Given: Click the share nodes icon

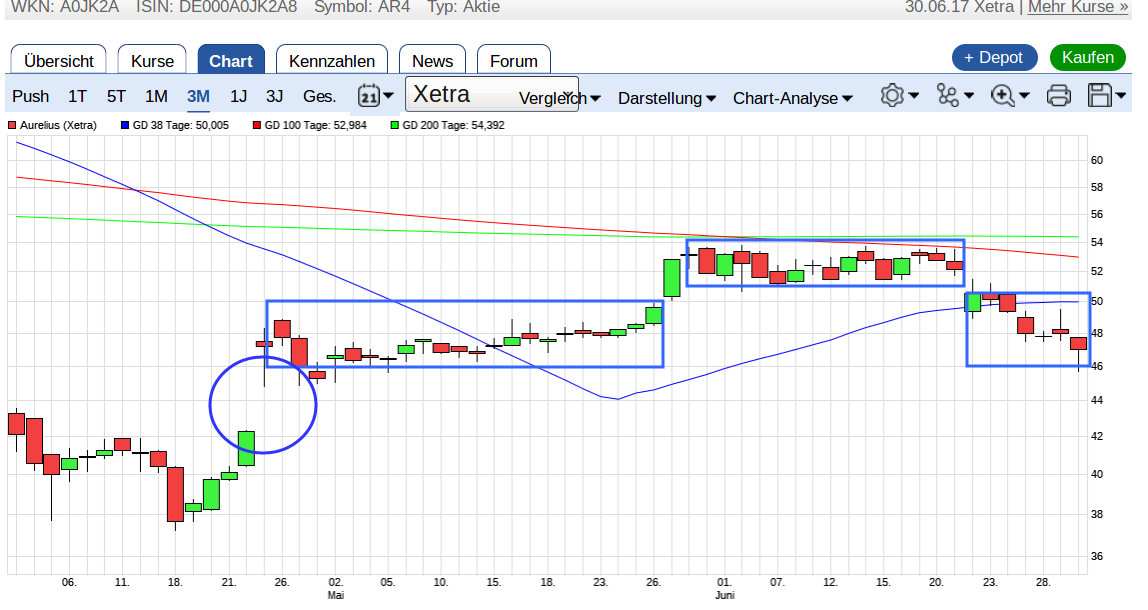Looking at the screenshot, I should coord(947,96).
